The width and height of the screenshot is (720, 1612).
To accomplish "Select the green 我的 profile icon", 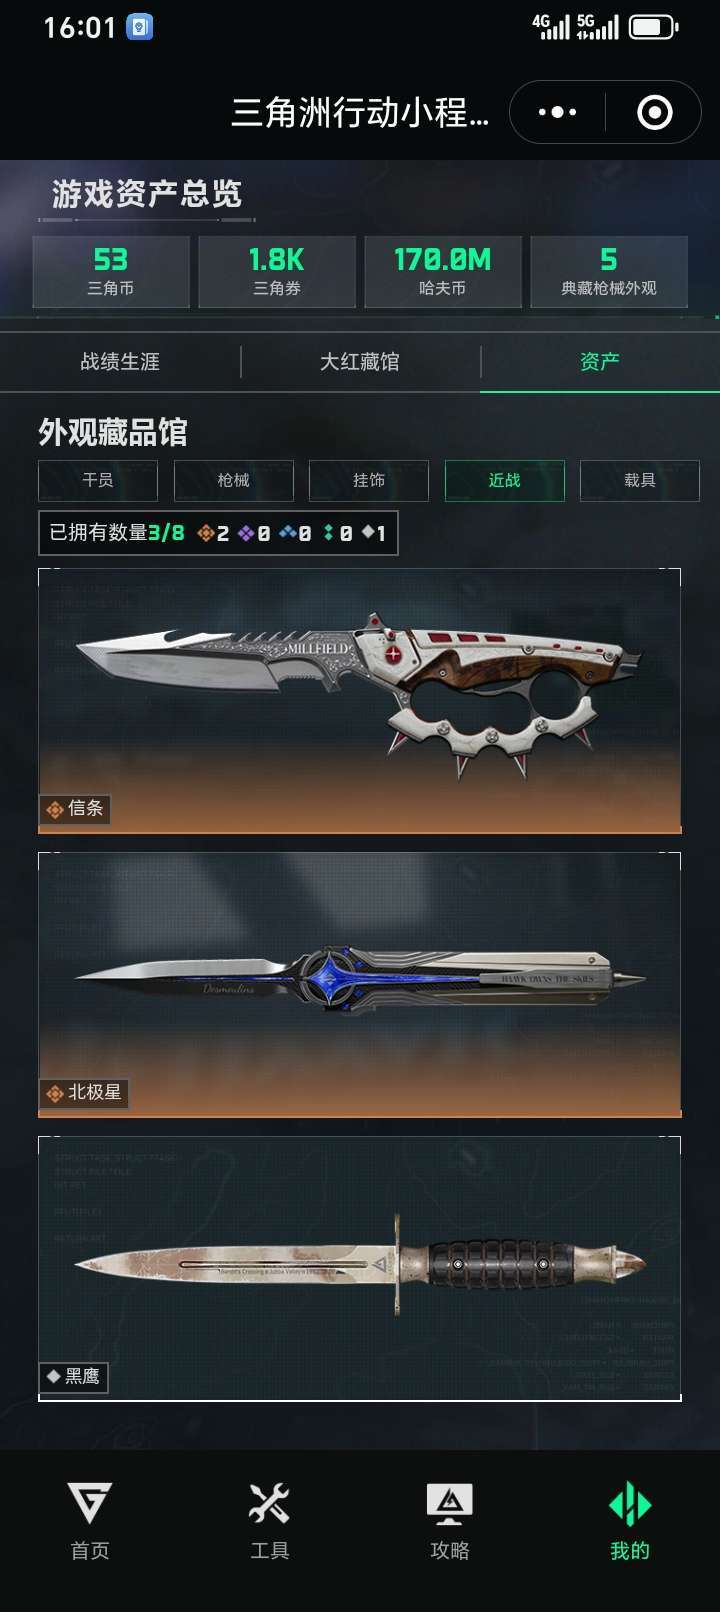I will (630, 1503).
